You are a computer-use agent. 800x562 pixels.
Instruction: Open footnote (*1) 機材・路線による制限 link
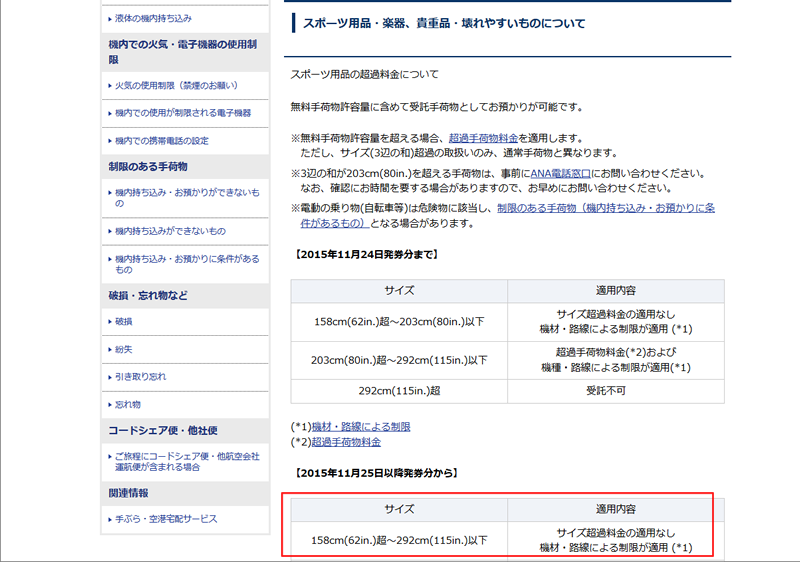[360, 427]
